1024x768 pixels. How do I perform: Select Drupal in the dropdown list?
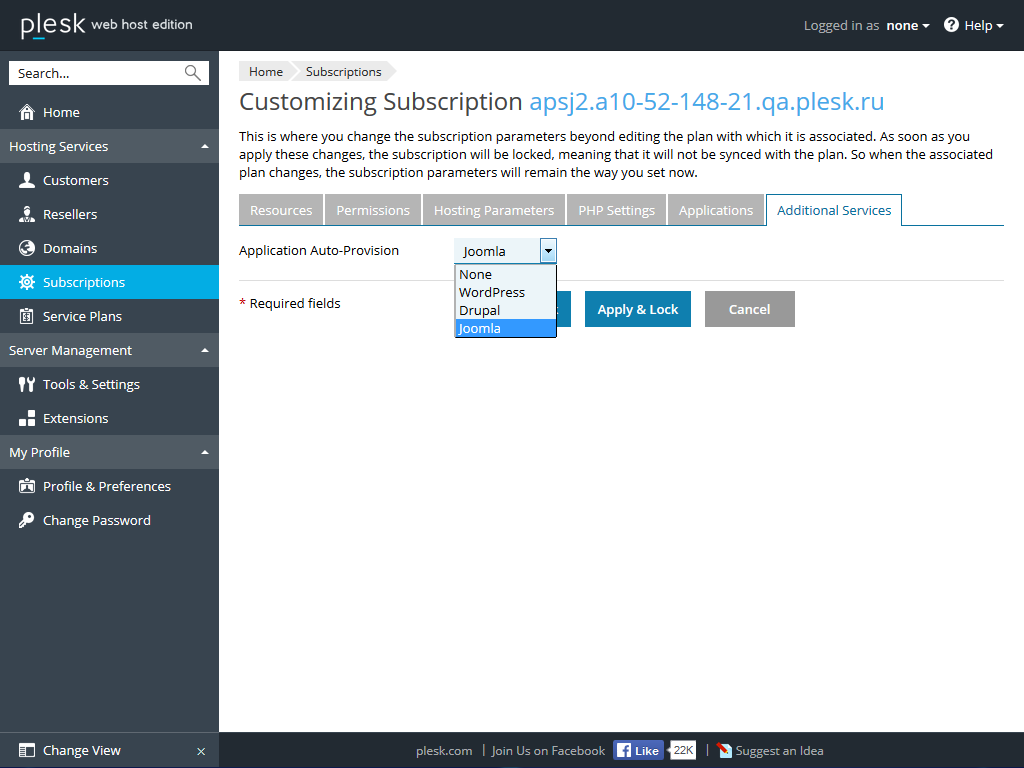coord(480,310)
